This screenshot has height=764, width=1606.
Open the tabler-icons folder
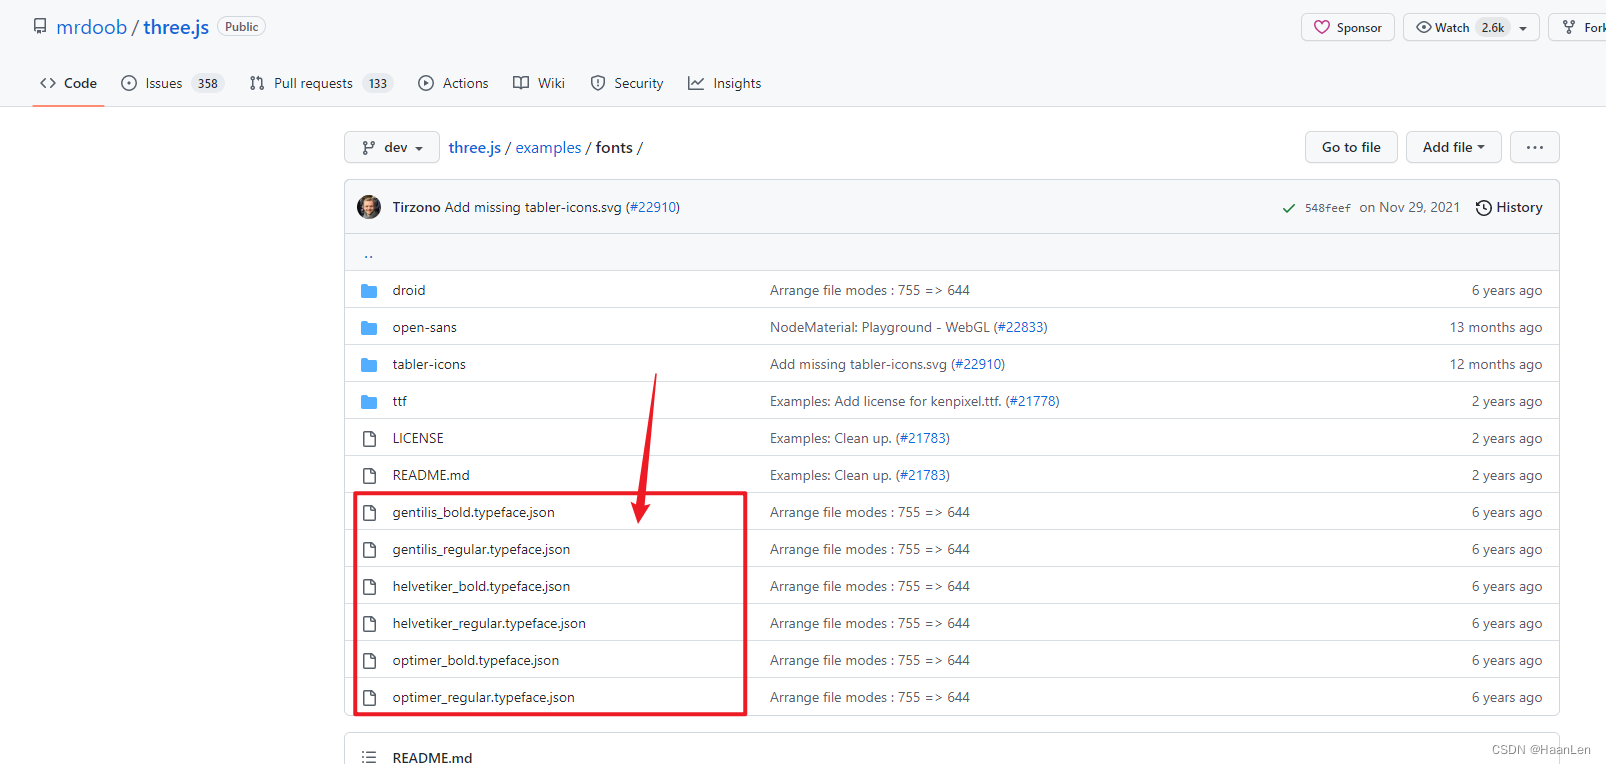pyautogui.click(x=429, y=364)
